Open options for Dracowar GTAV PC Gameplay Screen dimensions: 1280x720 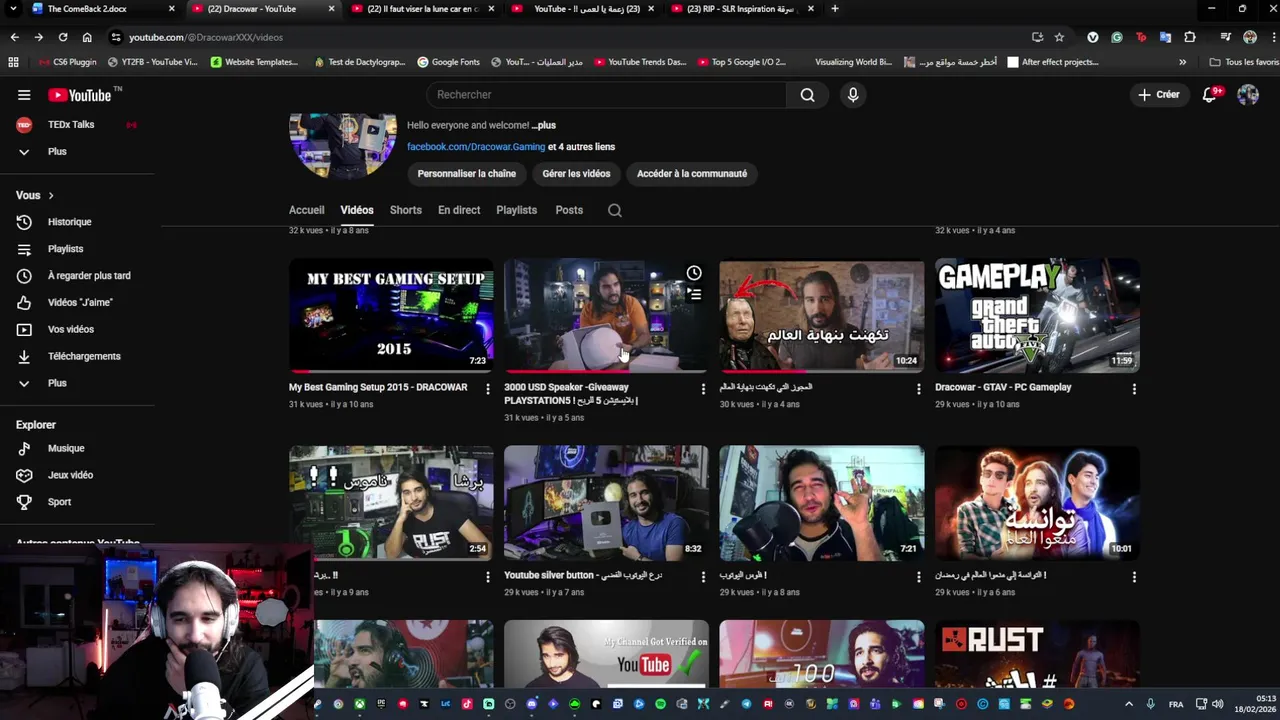[1134, 389]
